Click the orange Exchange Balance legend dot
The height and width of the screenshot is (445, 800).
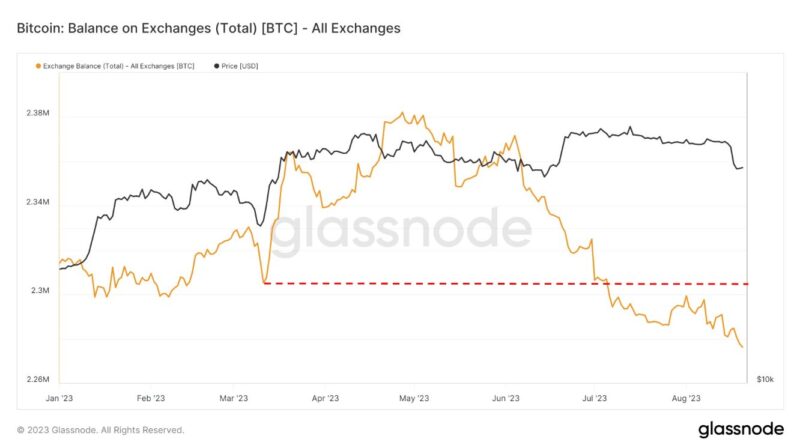38,66
